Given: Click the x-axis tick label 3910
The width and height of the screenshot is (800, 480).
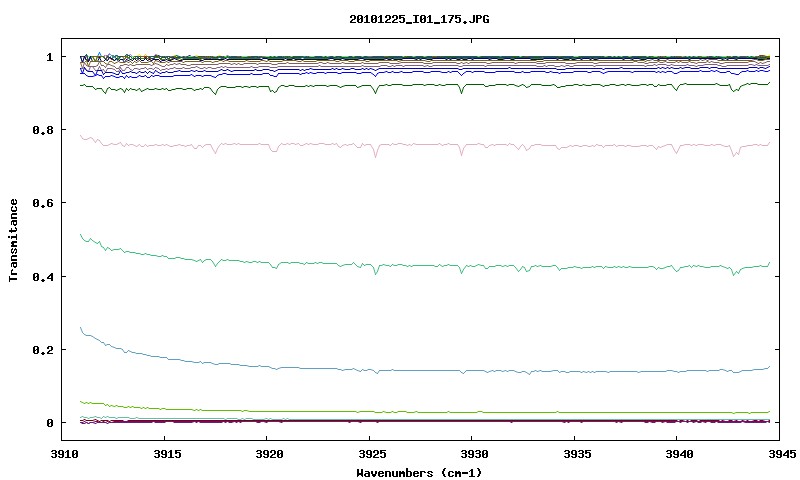Looking at the screenshot, I should (x=64, y=454).
